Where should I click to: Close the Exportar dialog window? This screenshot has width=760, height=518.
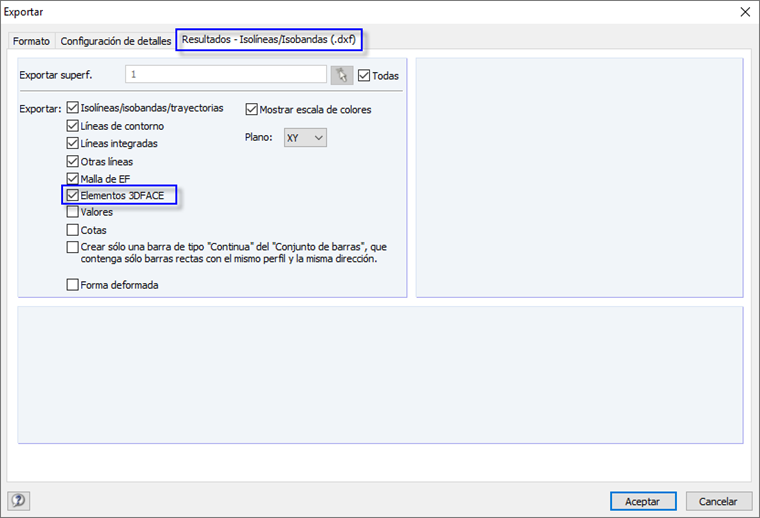tap(745, 12)
